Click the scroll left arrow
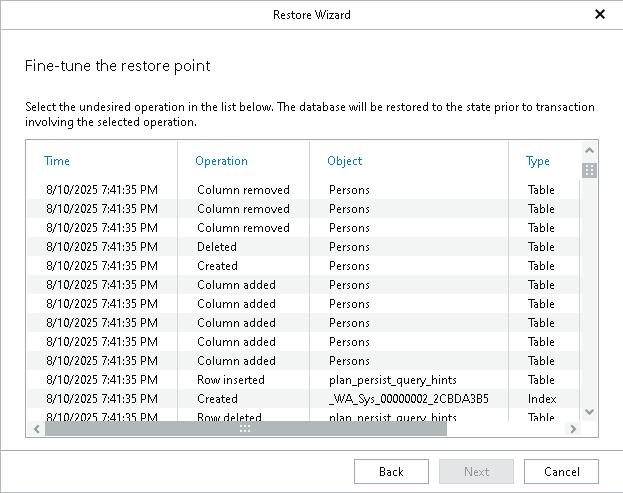The height and width of the screenshot is (493, 623). (37, 429)
